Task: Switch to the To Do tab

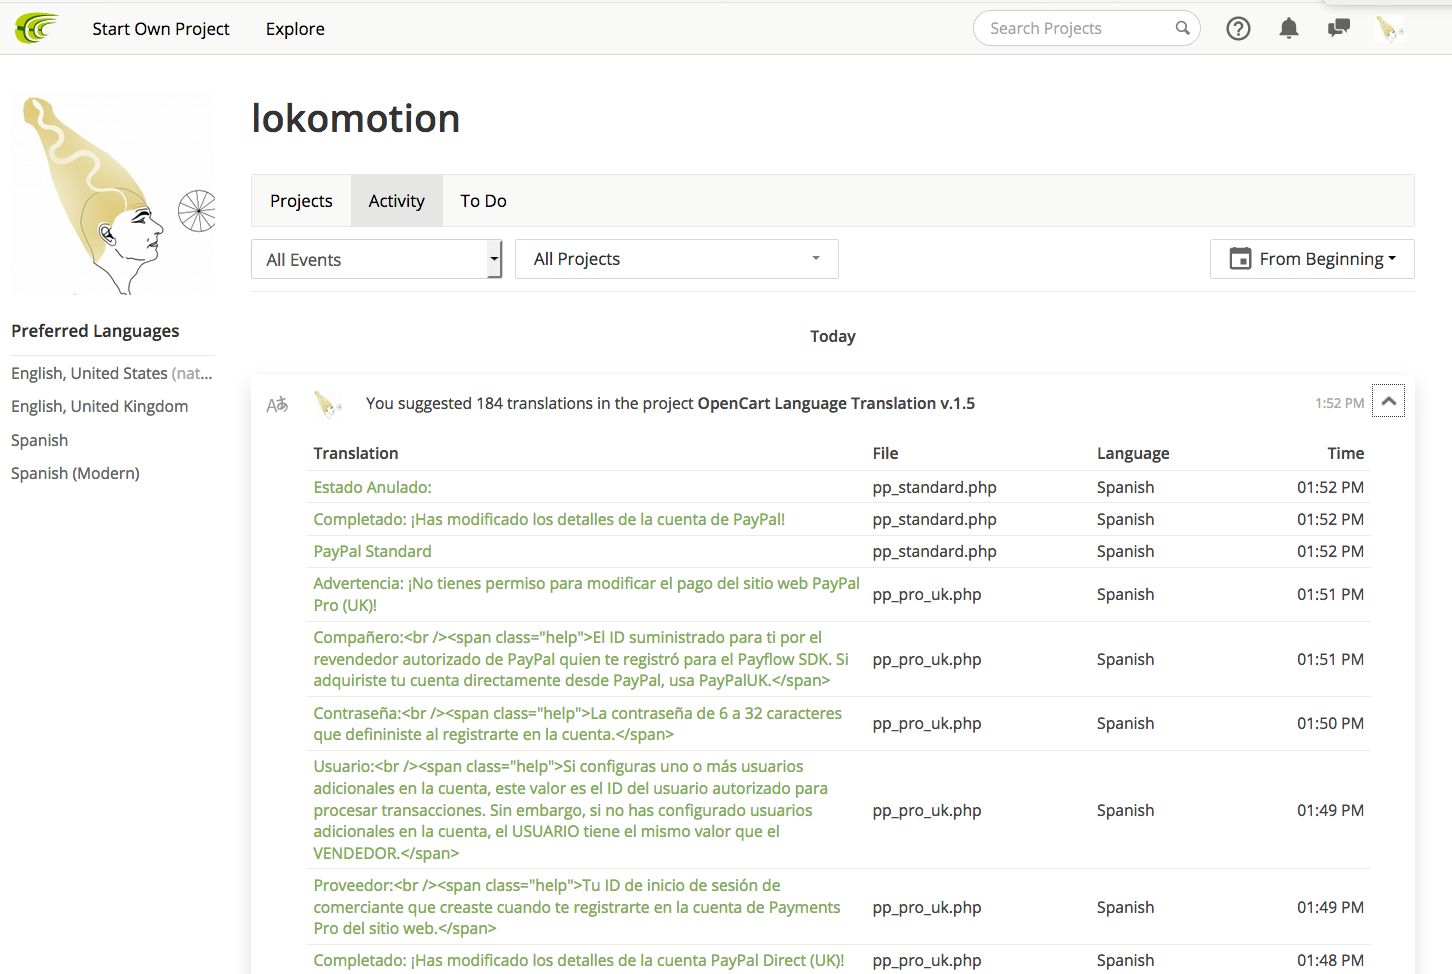Action: pyautogui.click(x=483, y=200)
